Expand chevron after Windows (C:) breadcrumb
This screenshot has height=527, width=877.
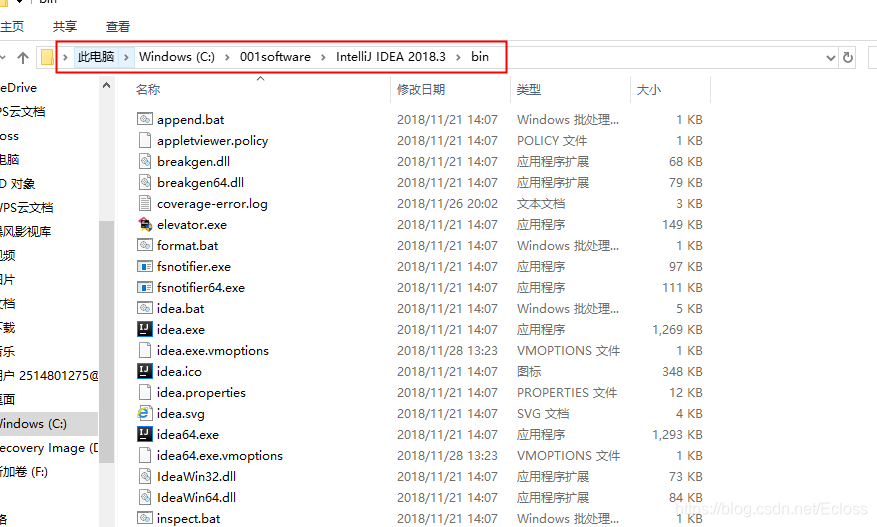click(x=227, y=57)
